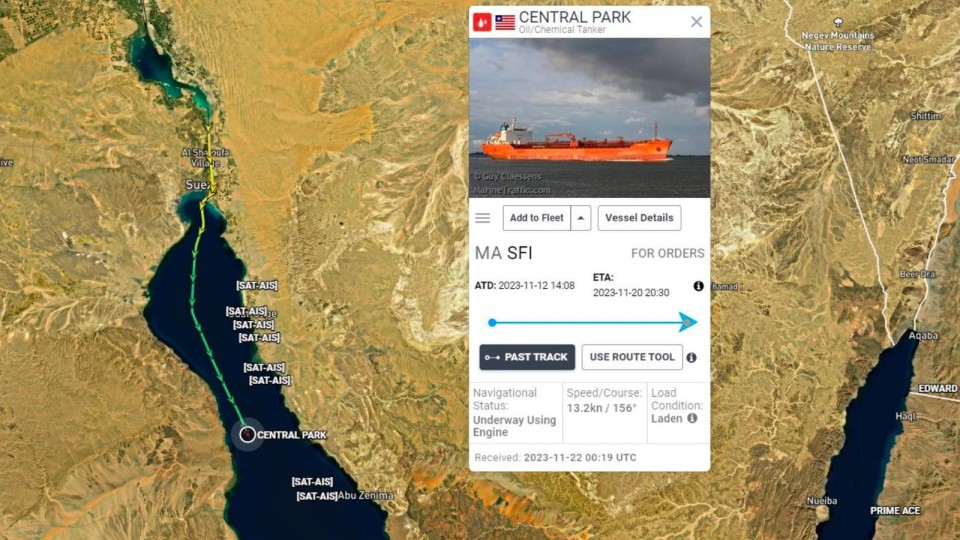Click the red tanker type icon

(482, 23)
